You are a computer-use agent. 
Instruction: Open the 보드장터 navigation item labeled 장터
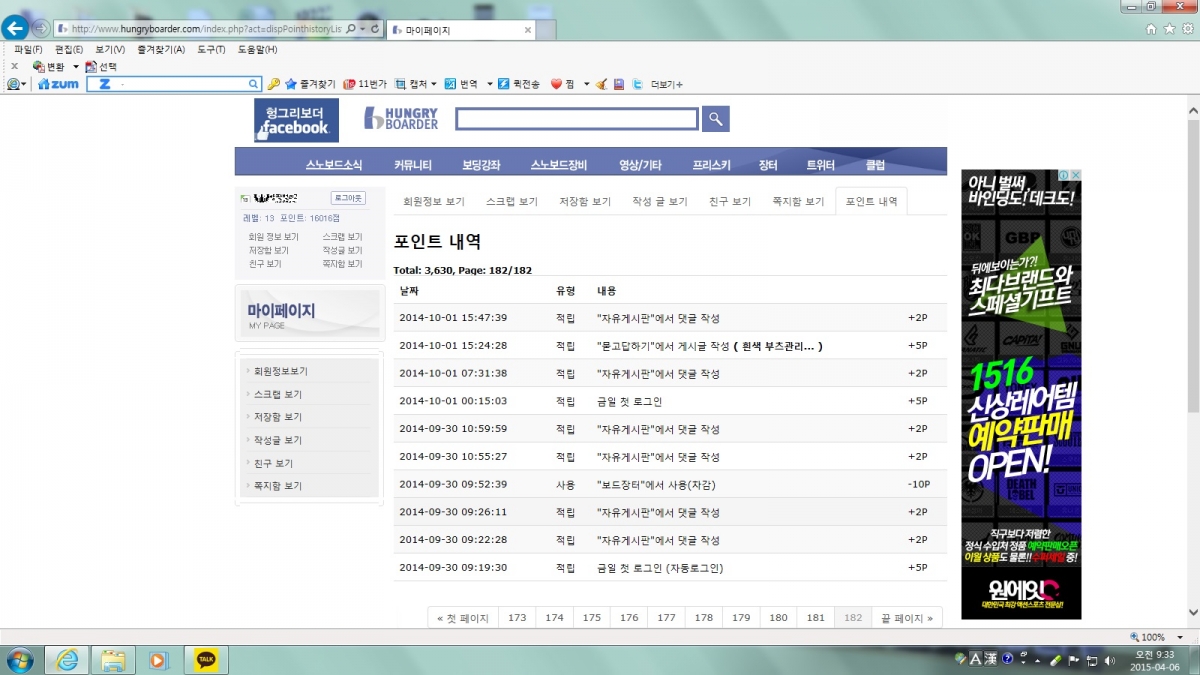(x=768, y=165)
